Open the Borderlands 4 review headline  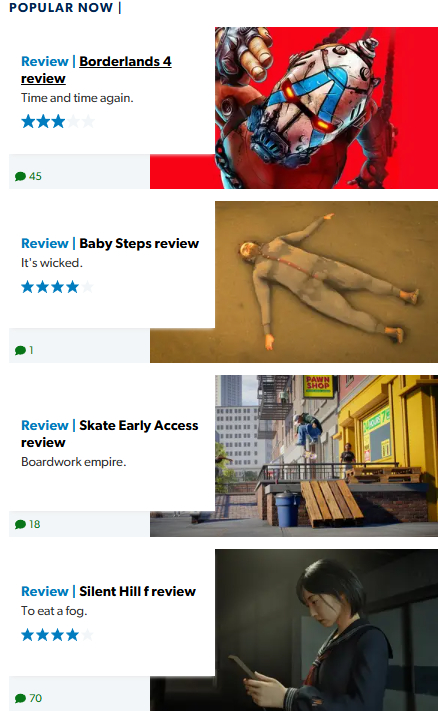click(x=96, y=70)
